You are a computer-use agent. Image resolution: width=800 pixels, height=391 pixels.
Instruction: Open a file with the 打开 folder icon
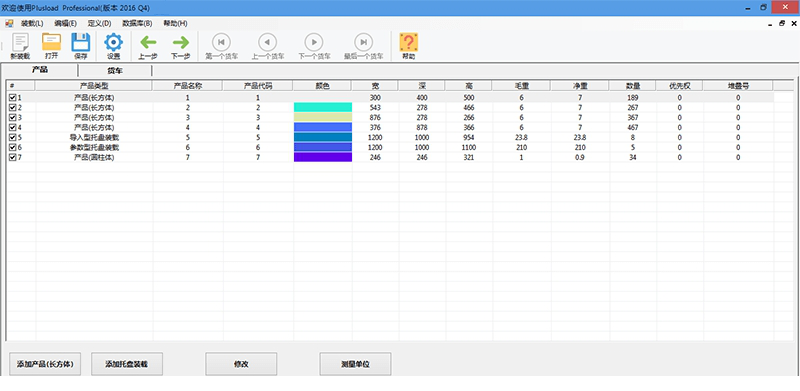coord(52,42)
